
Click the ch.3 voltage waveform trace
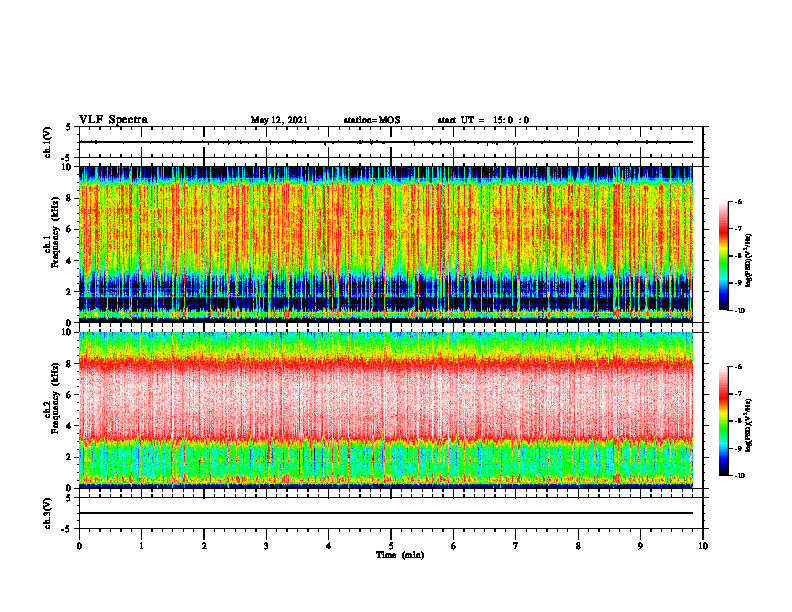[386, 513]
